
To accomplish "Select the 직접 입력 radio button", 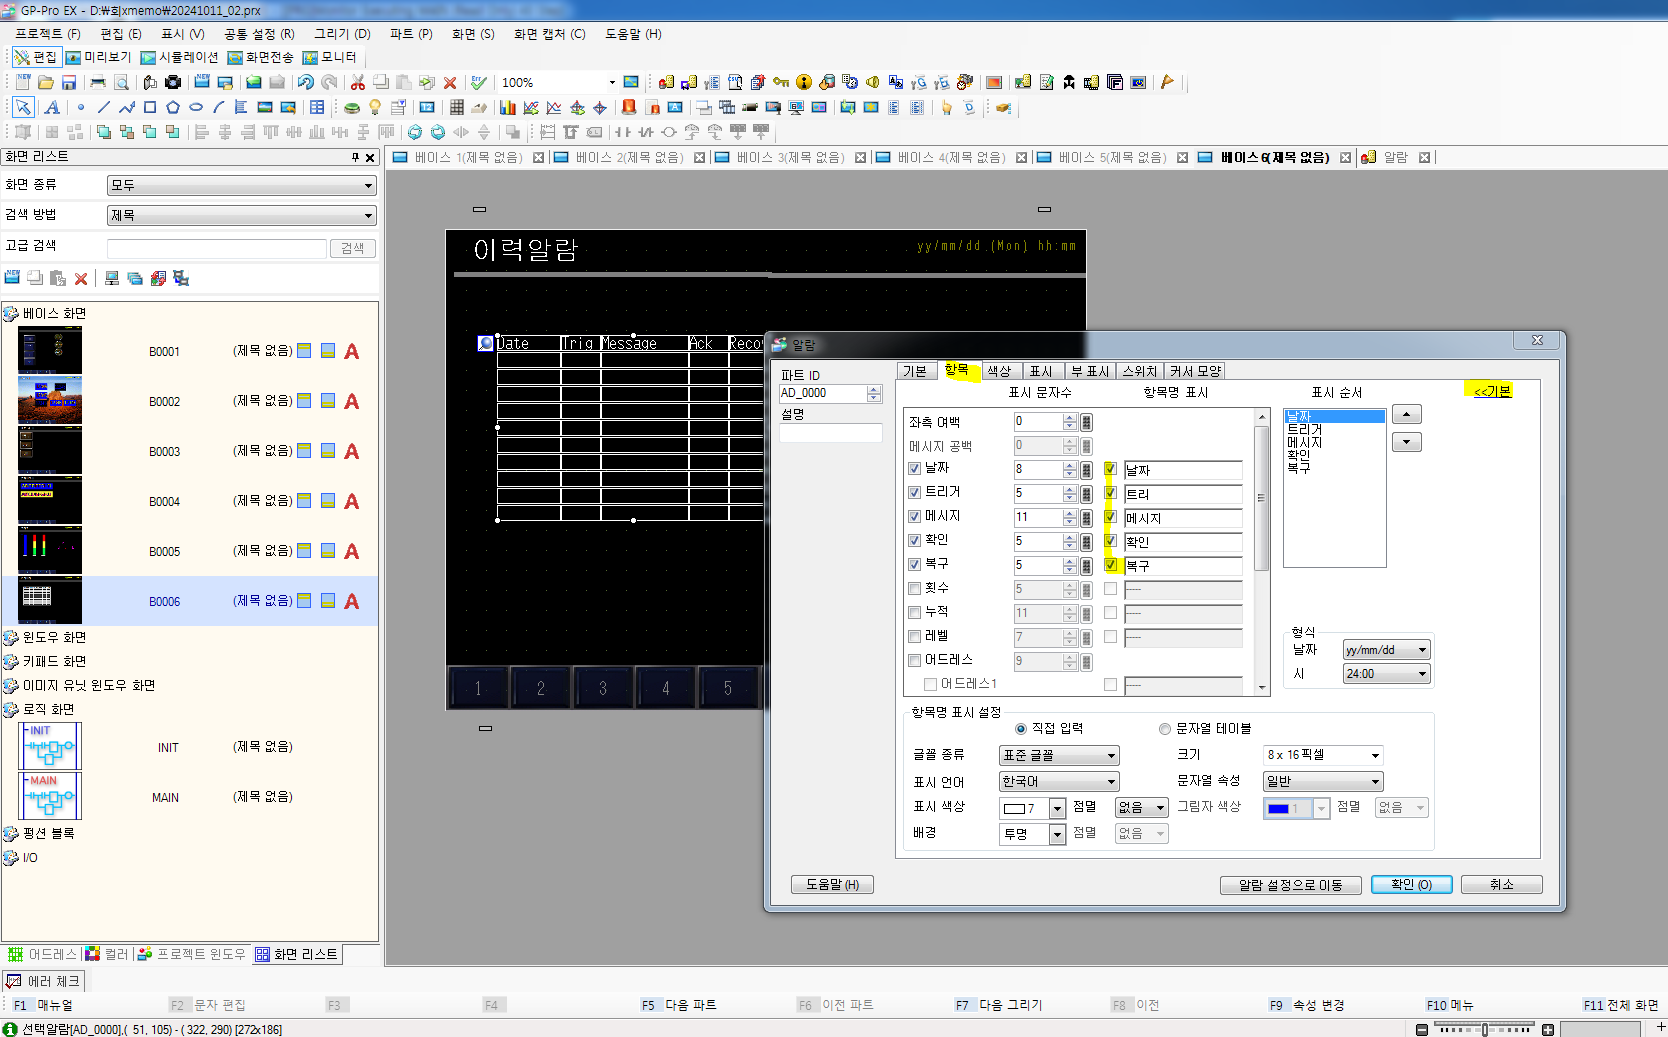I will pyautogui.click(x=1021, y=728).
